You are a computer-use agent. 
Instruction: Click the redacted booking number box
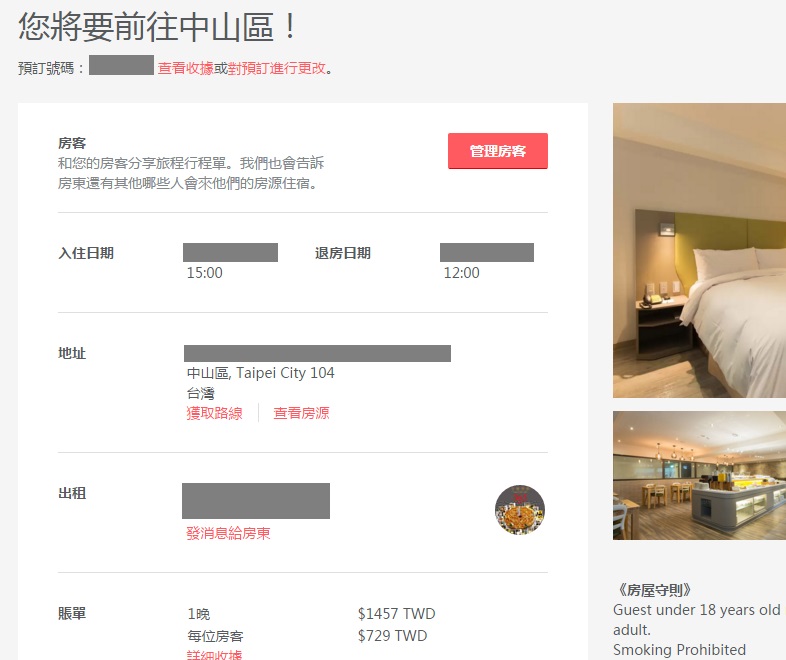click(x=121, y=65)
